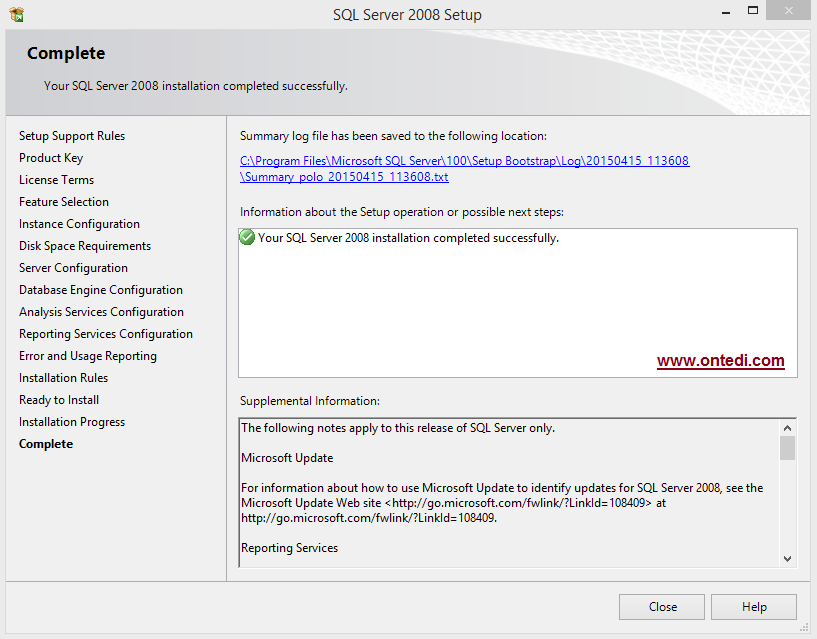This screenshot has width=817, height=639.
Task: Click the Supplemental Information scroll down arrow
Action: point(787,559)
